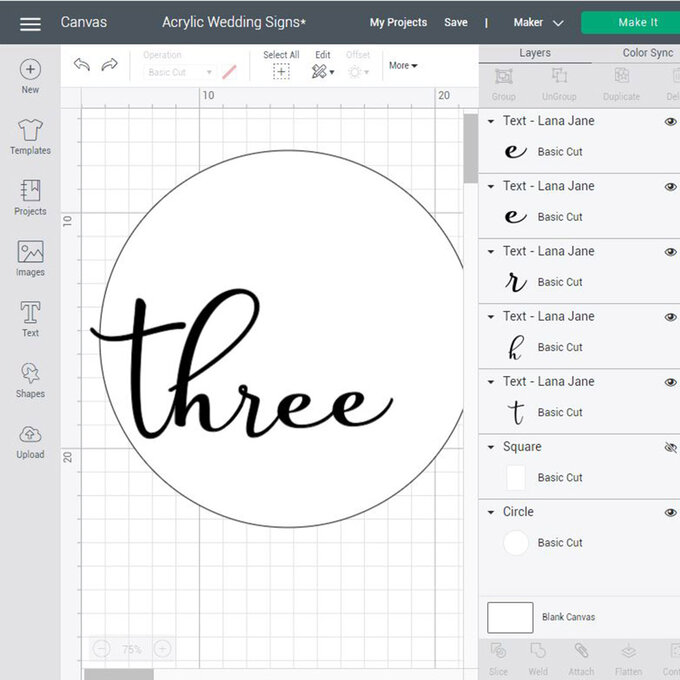Image resolution: width=680 pixels, height=680 pixels.
Task: Click the Redo arrow
Action: point(110,65)
